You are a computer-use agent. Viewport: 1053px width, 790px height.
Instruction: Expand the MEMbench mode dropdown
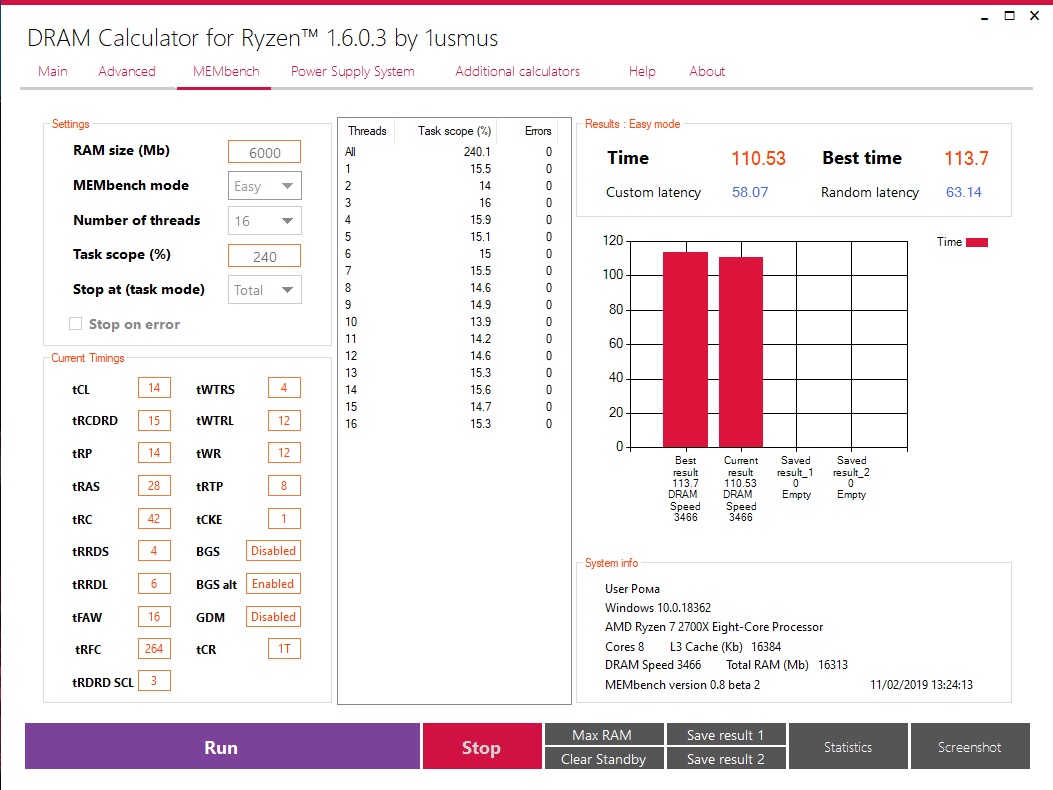pos(265,186)
